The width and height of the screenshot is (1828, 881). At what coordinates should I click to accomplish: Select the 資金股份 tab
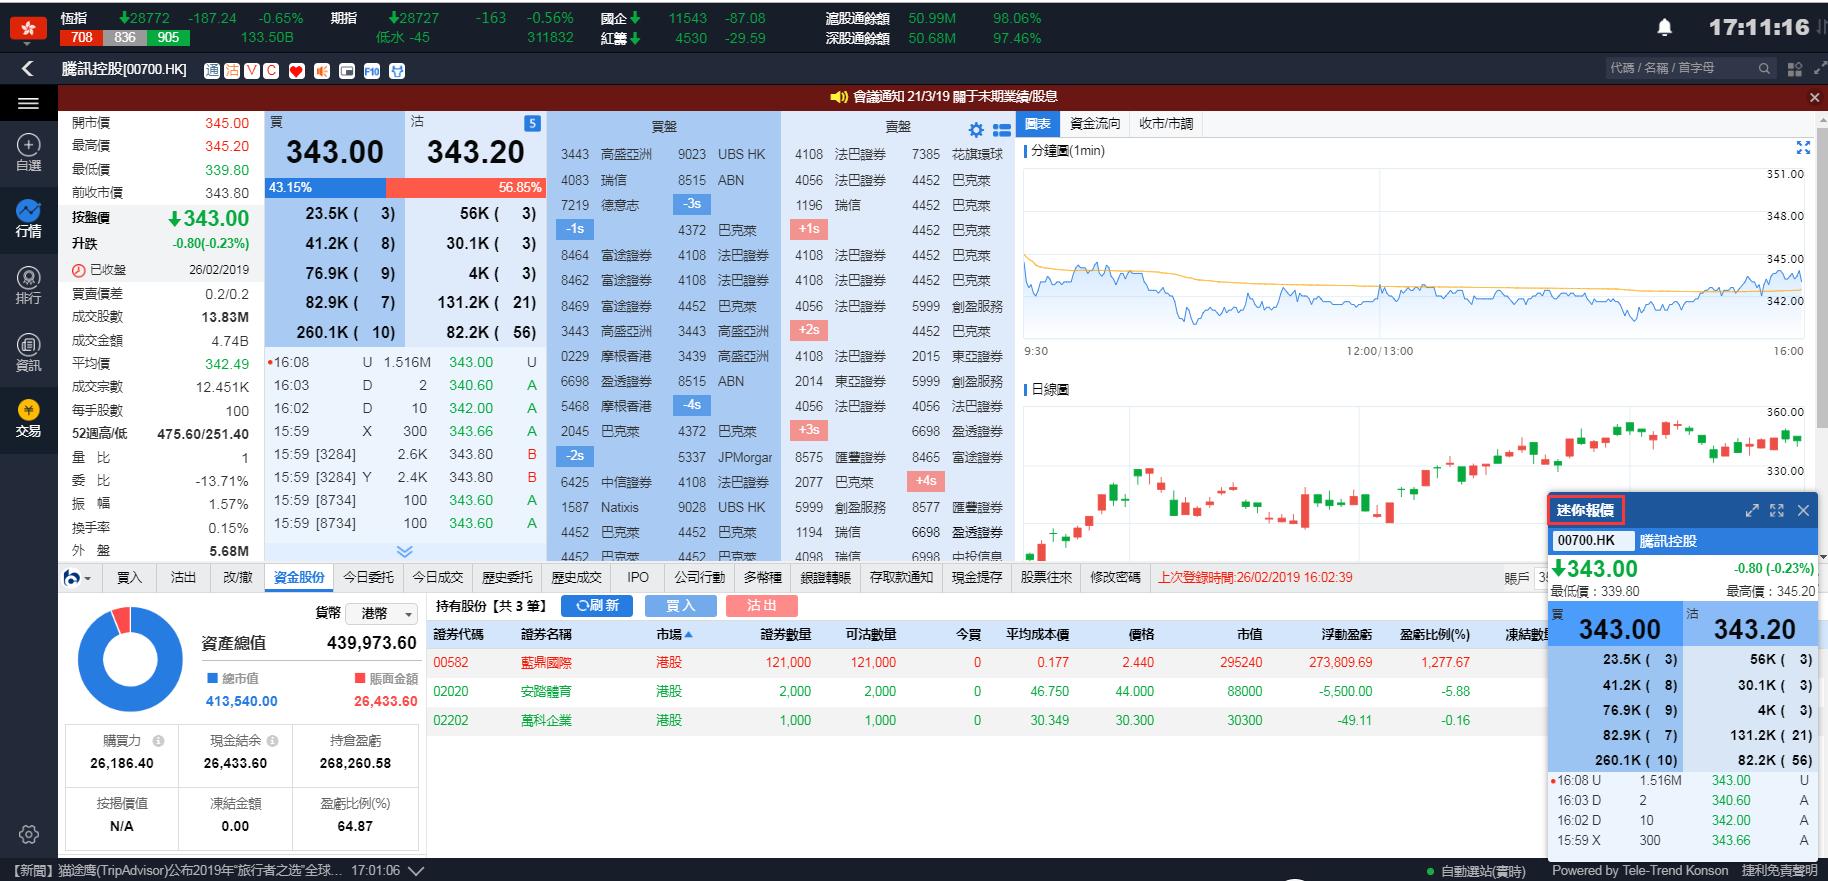click(x=300, y=577)
